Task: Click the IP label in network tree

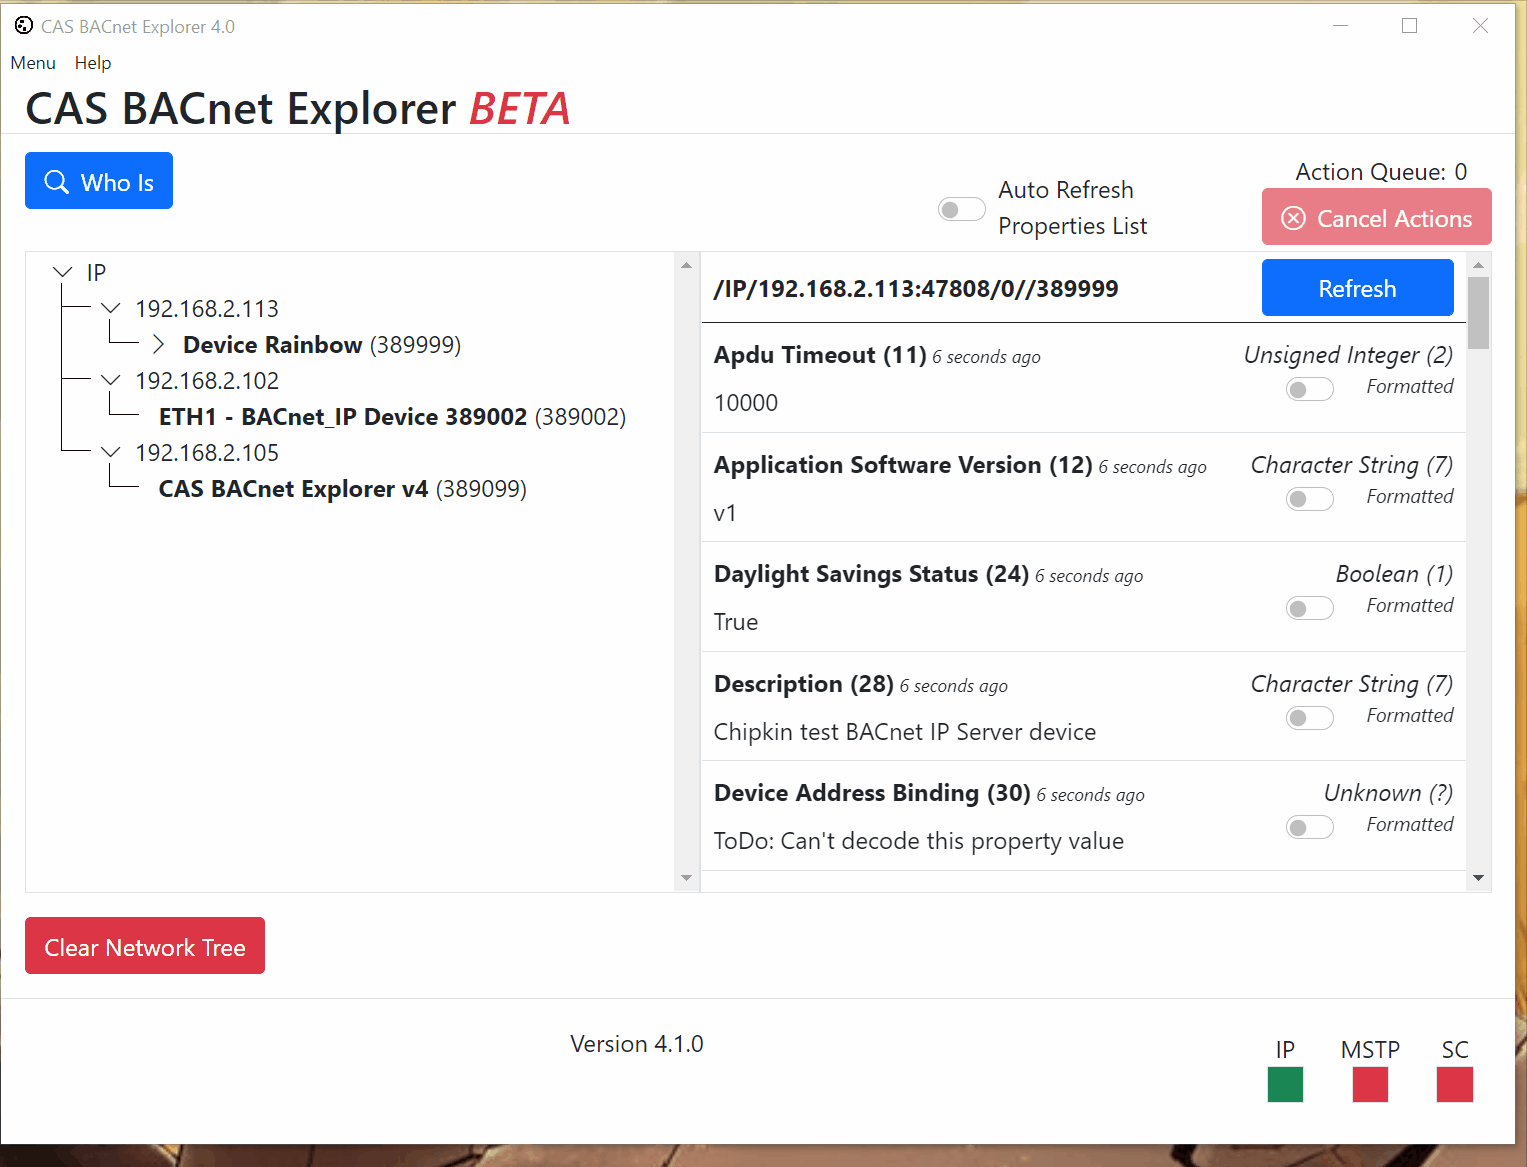Action: coord(96,273)
